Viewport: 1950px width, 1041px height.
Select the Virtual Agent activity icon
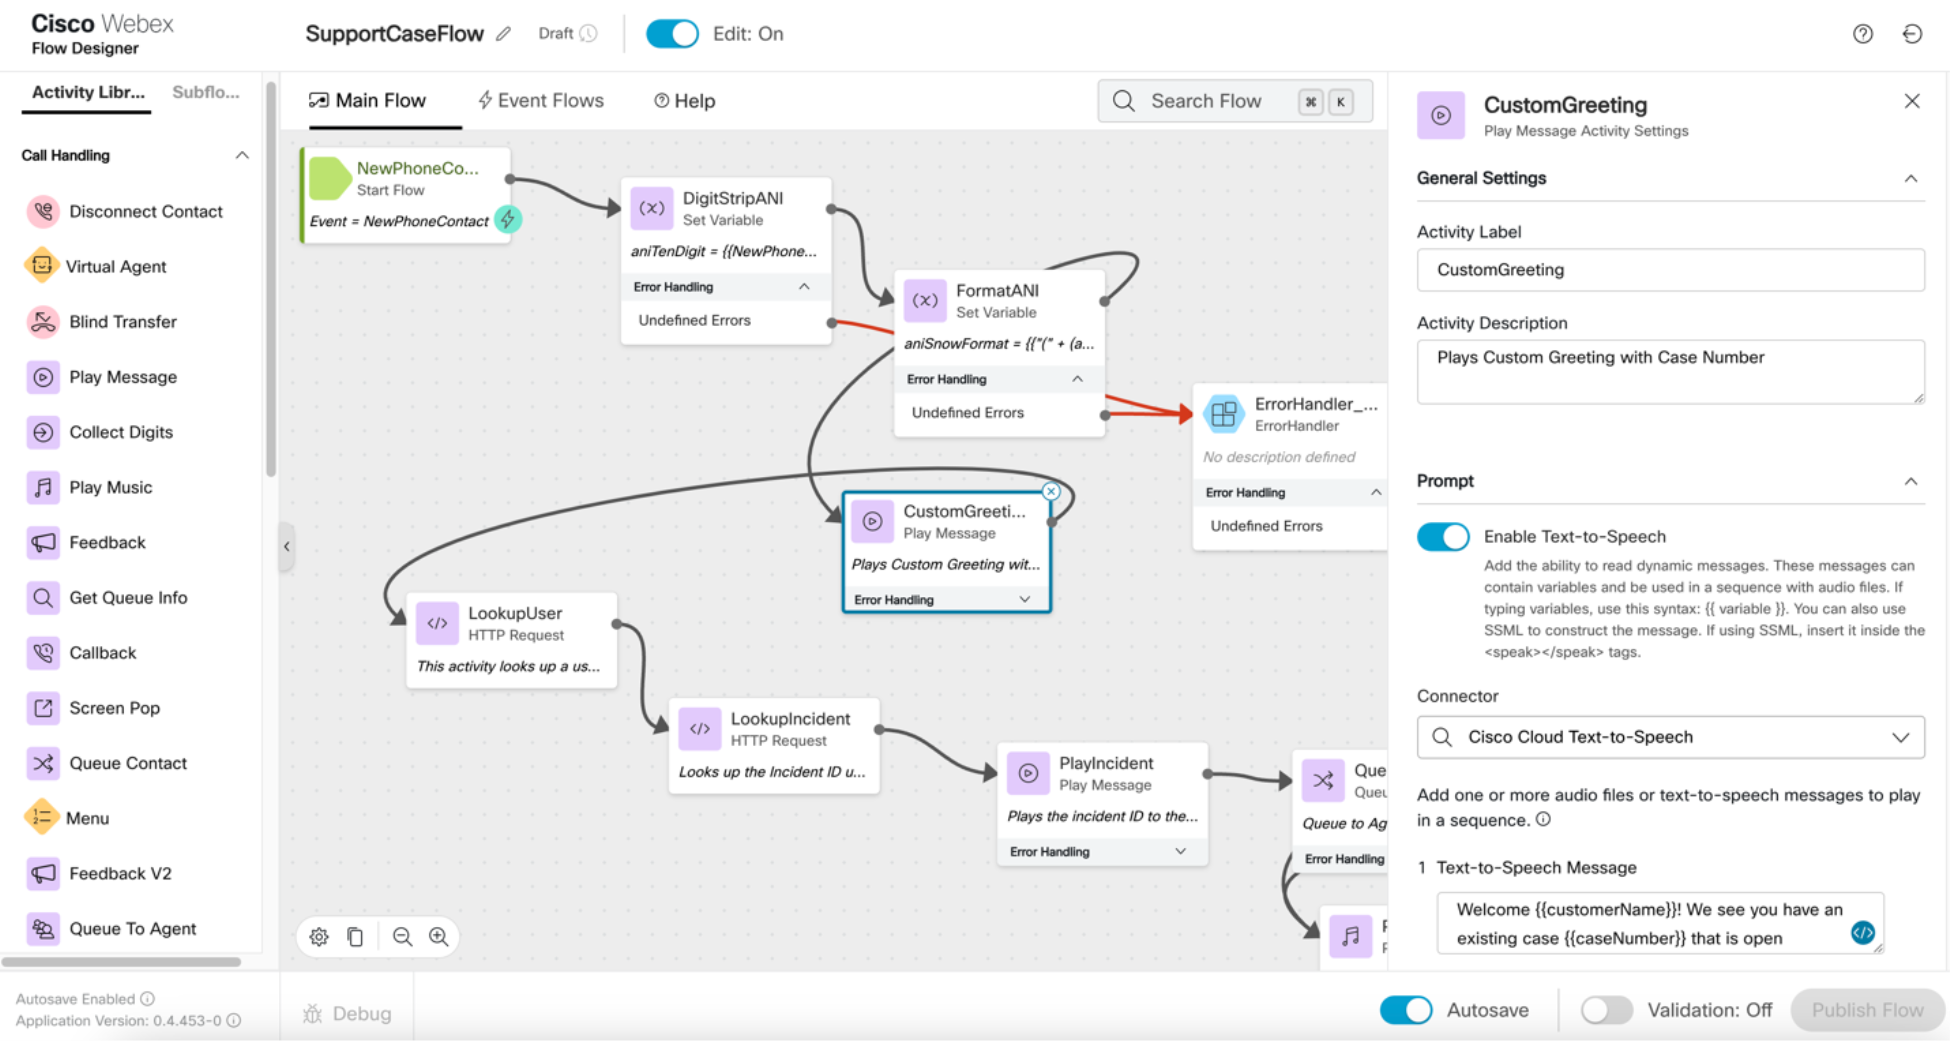tap(42, 266)
